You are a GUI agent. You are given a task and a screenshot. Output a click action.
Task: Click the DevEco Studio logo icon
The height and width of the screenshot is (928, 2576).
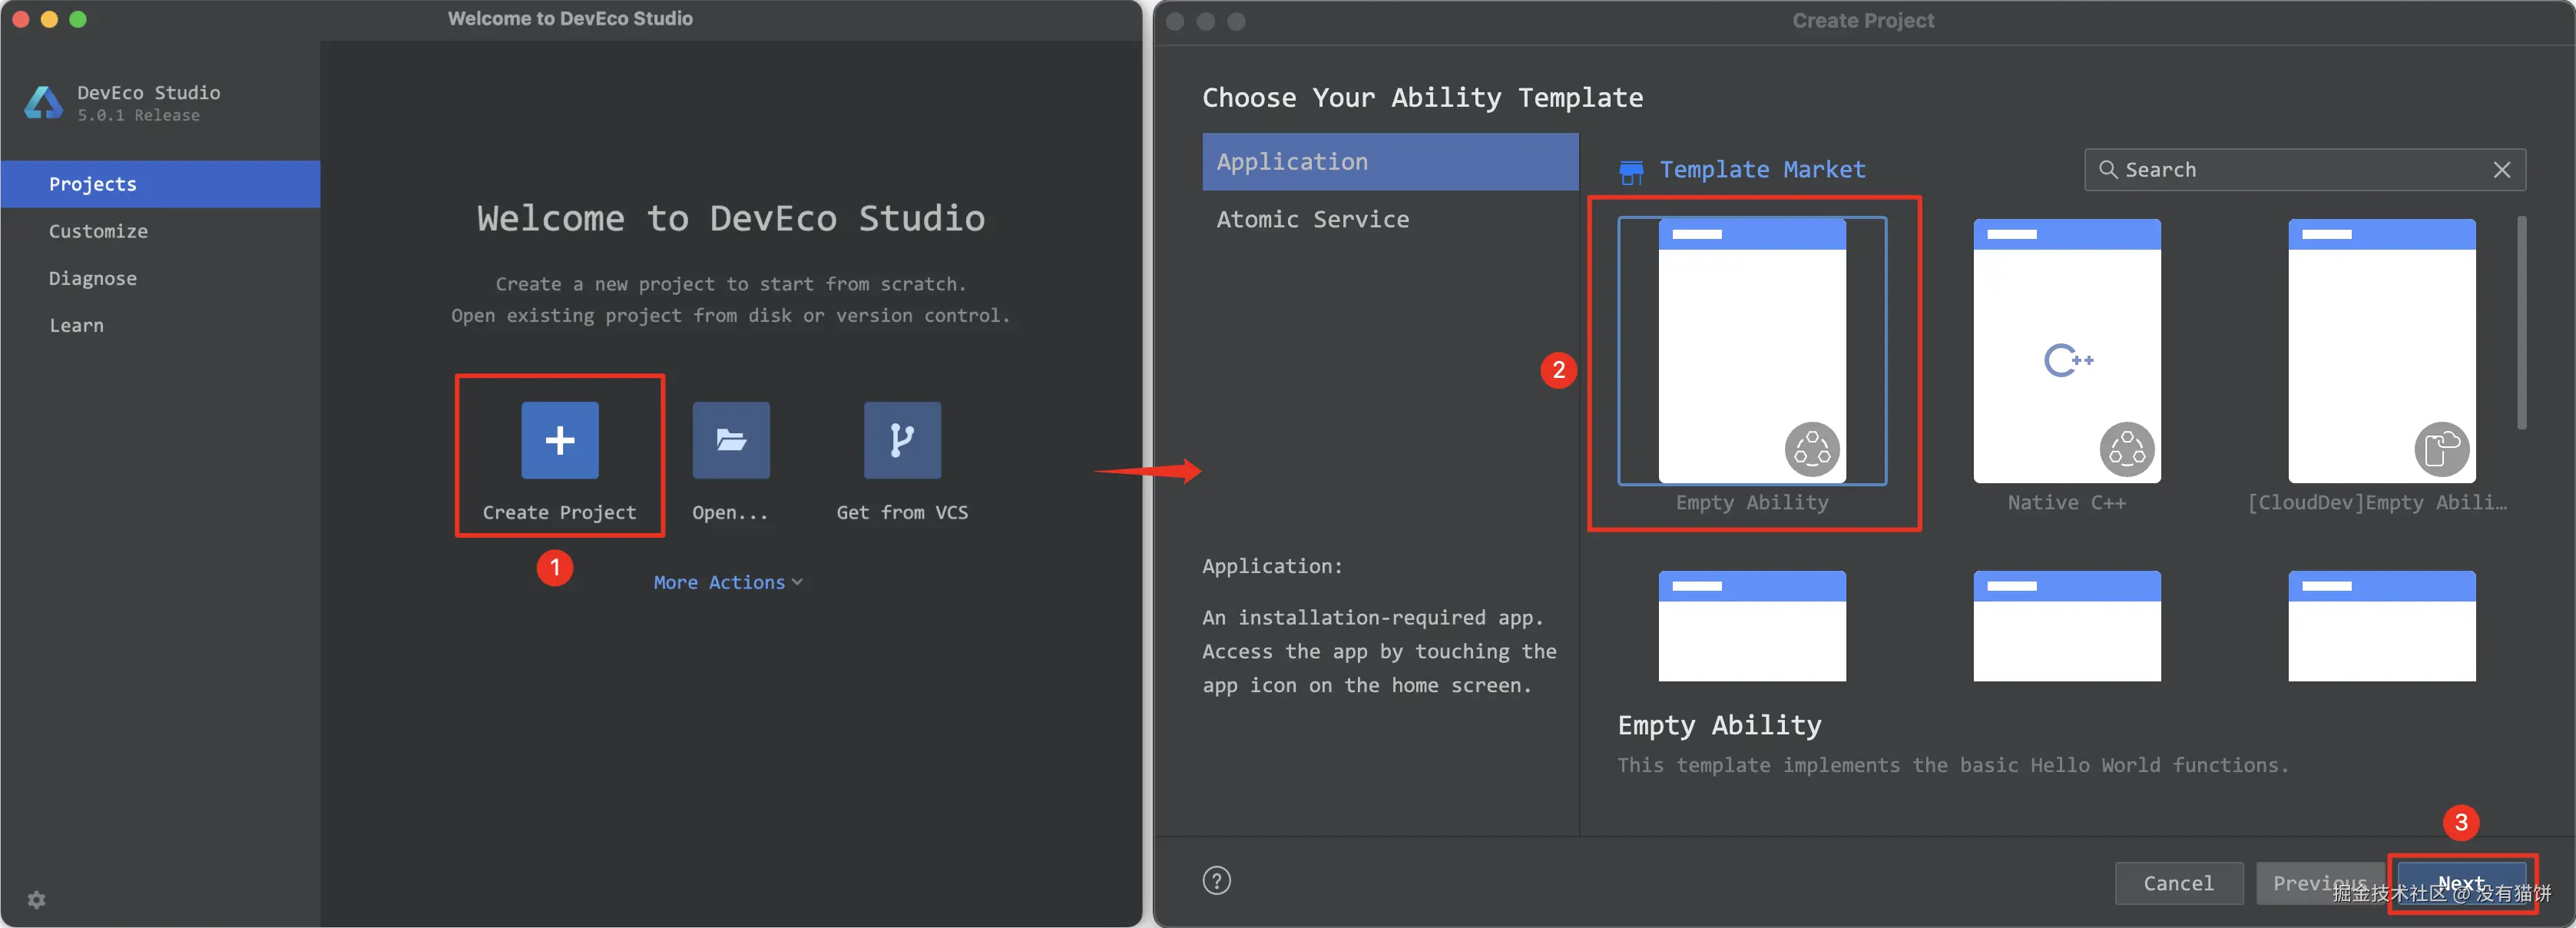[x=43, y=102]
